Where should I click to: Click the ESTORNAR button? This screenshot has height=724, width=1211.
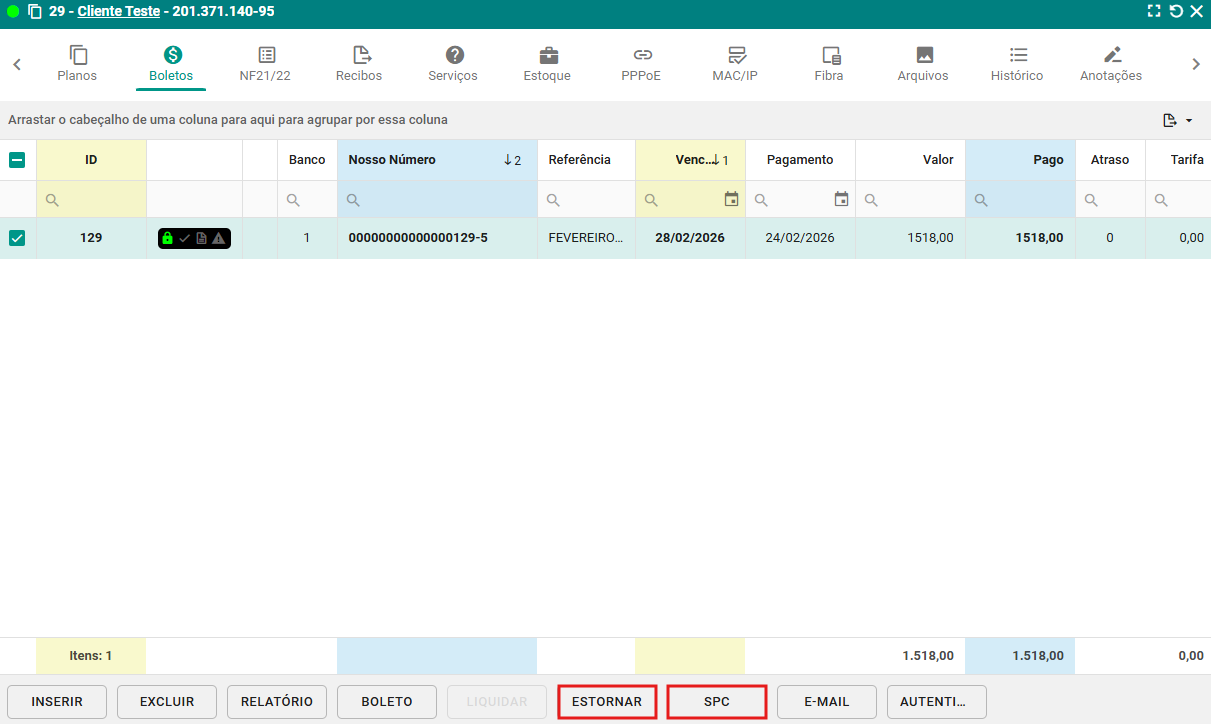[607, 702]
